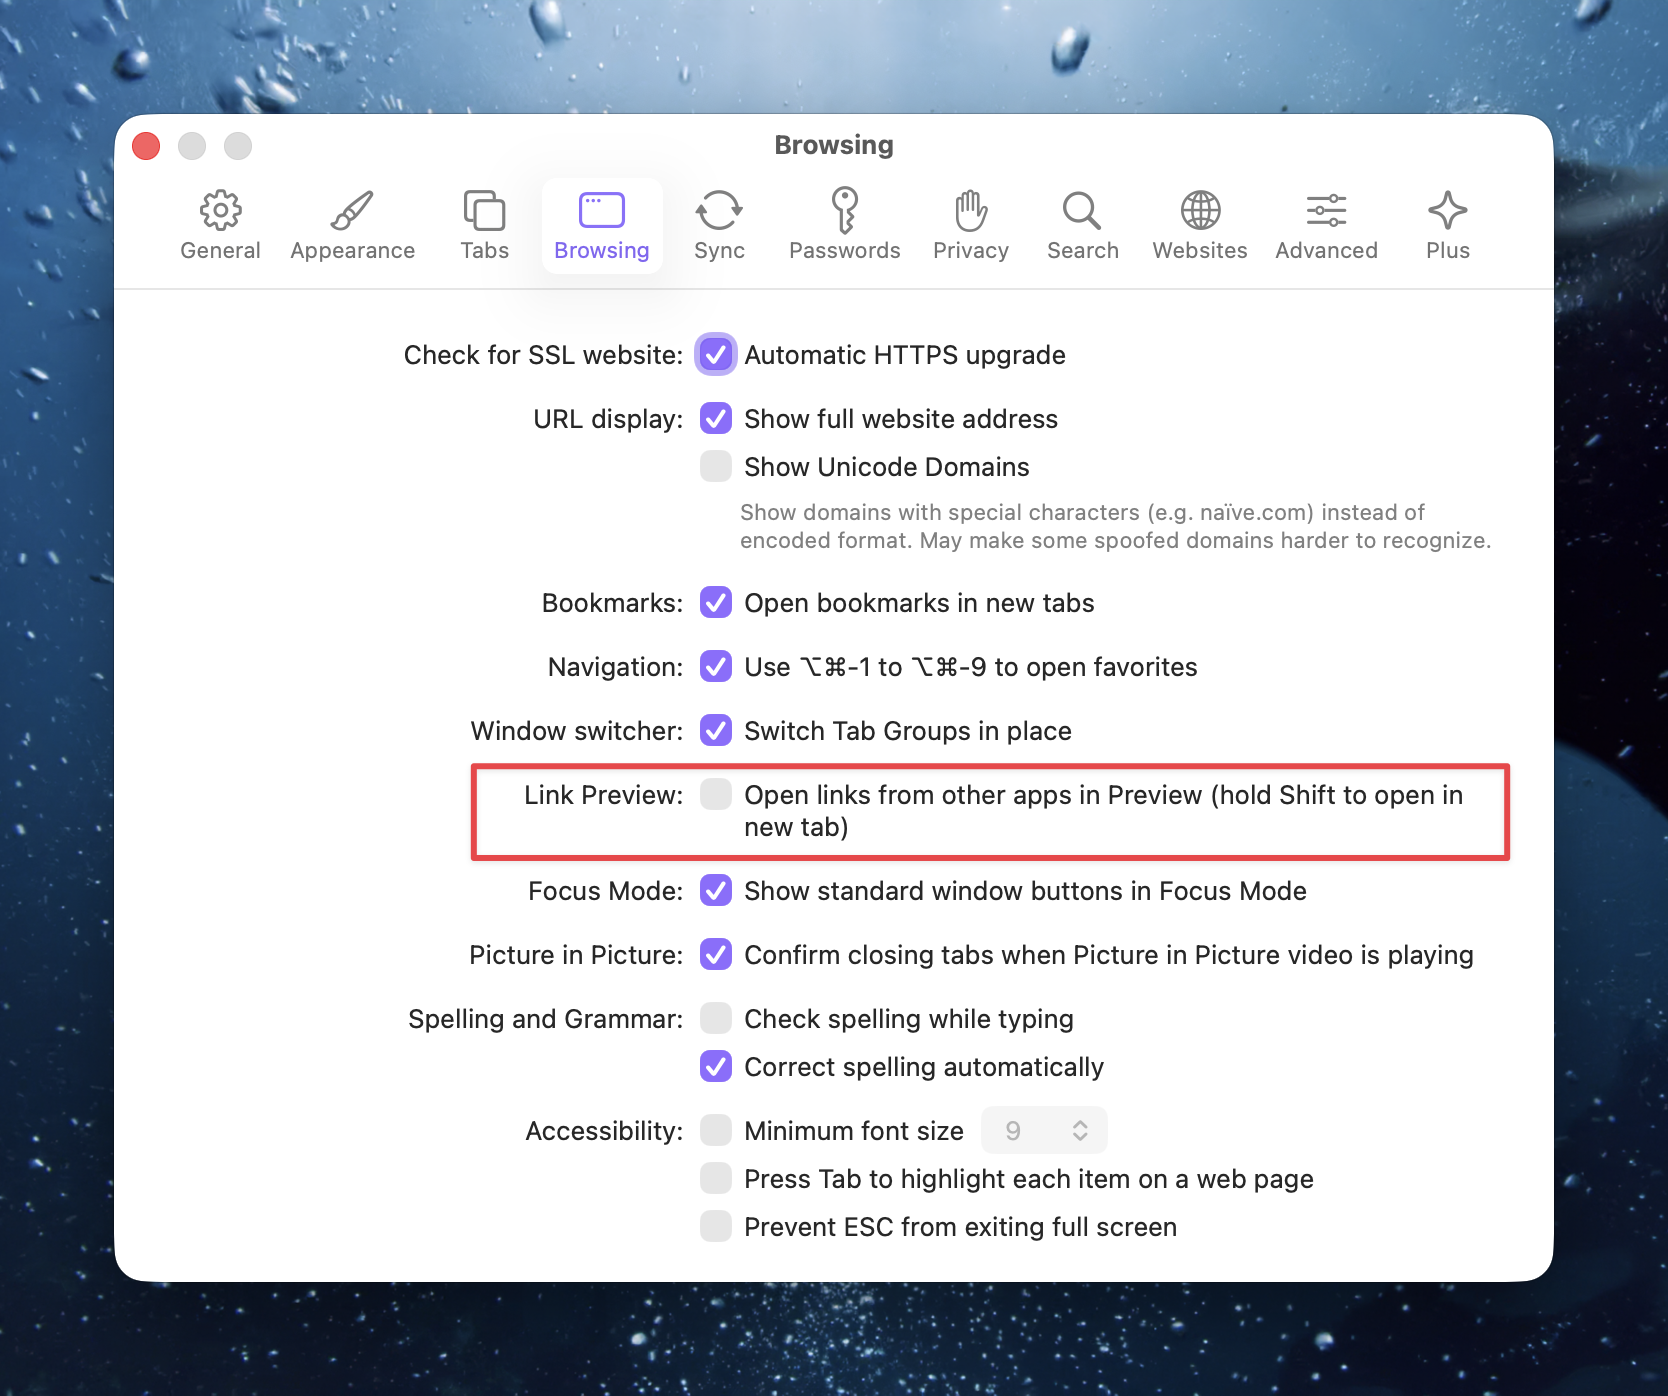Open the General settings gear icon
The height and width of the screenshot is (1396, 1668).
click(220, 211)
